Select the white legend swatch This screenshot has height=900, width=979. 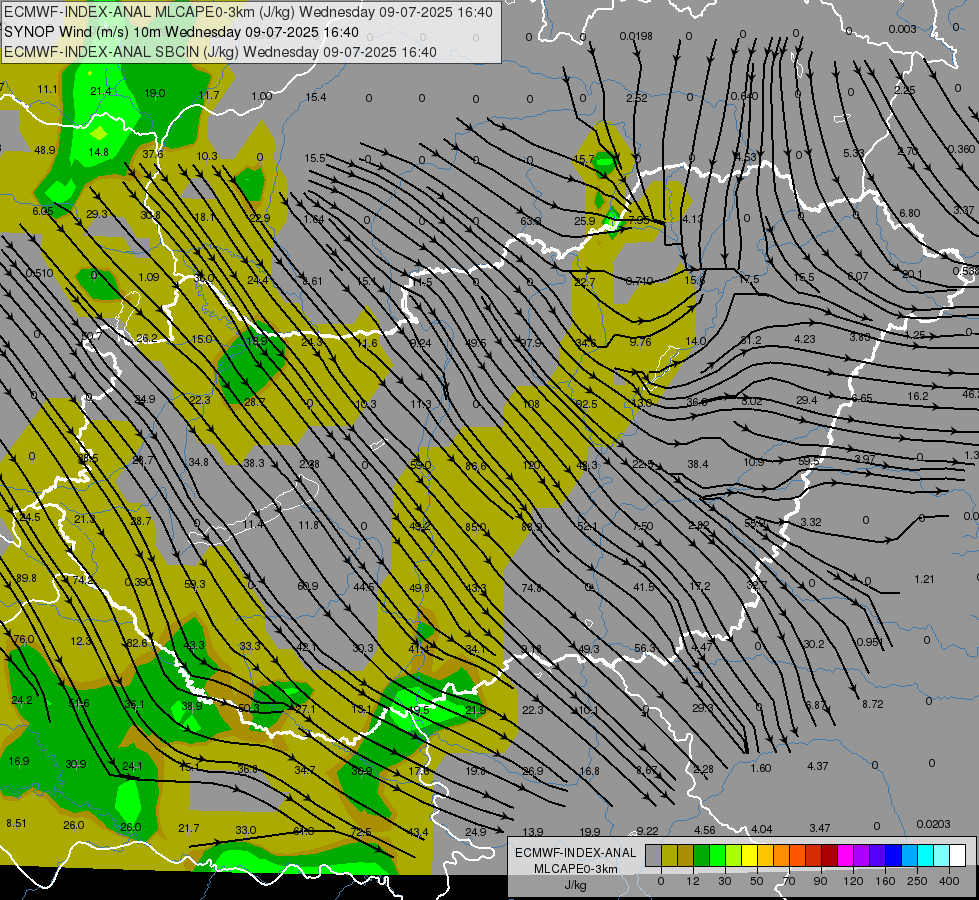tap(958, 855)
